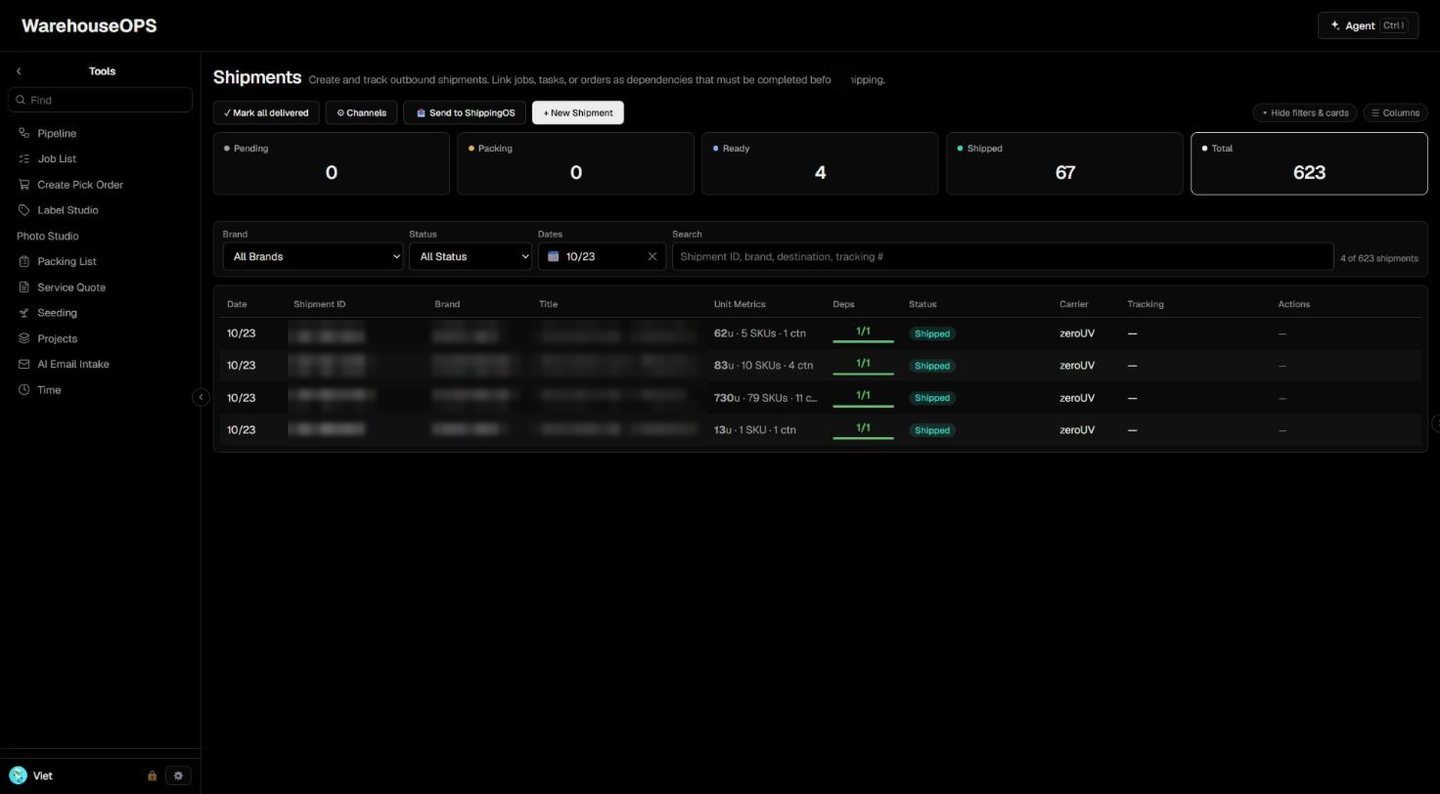The height and width of the screenshot is (794, 1440).
Task: Filter by the Pending card
Action: pyautogui.click(x=331, y=164)
